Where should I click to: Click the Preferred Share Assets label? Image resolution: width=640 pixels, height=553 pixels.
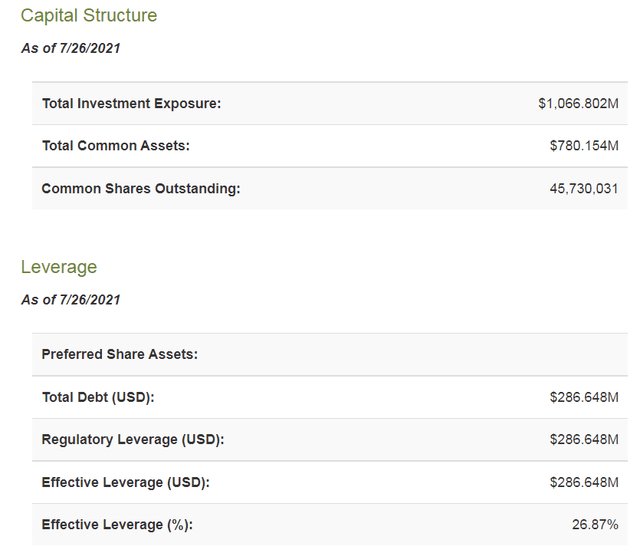click(x=119, y=354)
